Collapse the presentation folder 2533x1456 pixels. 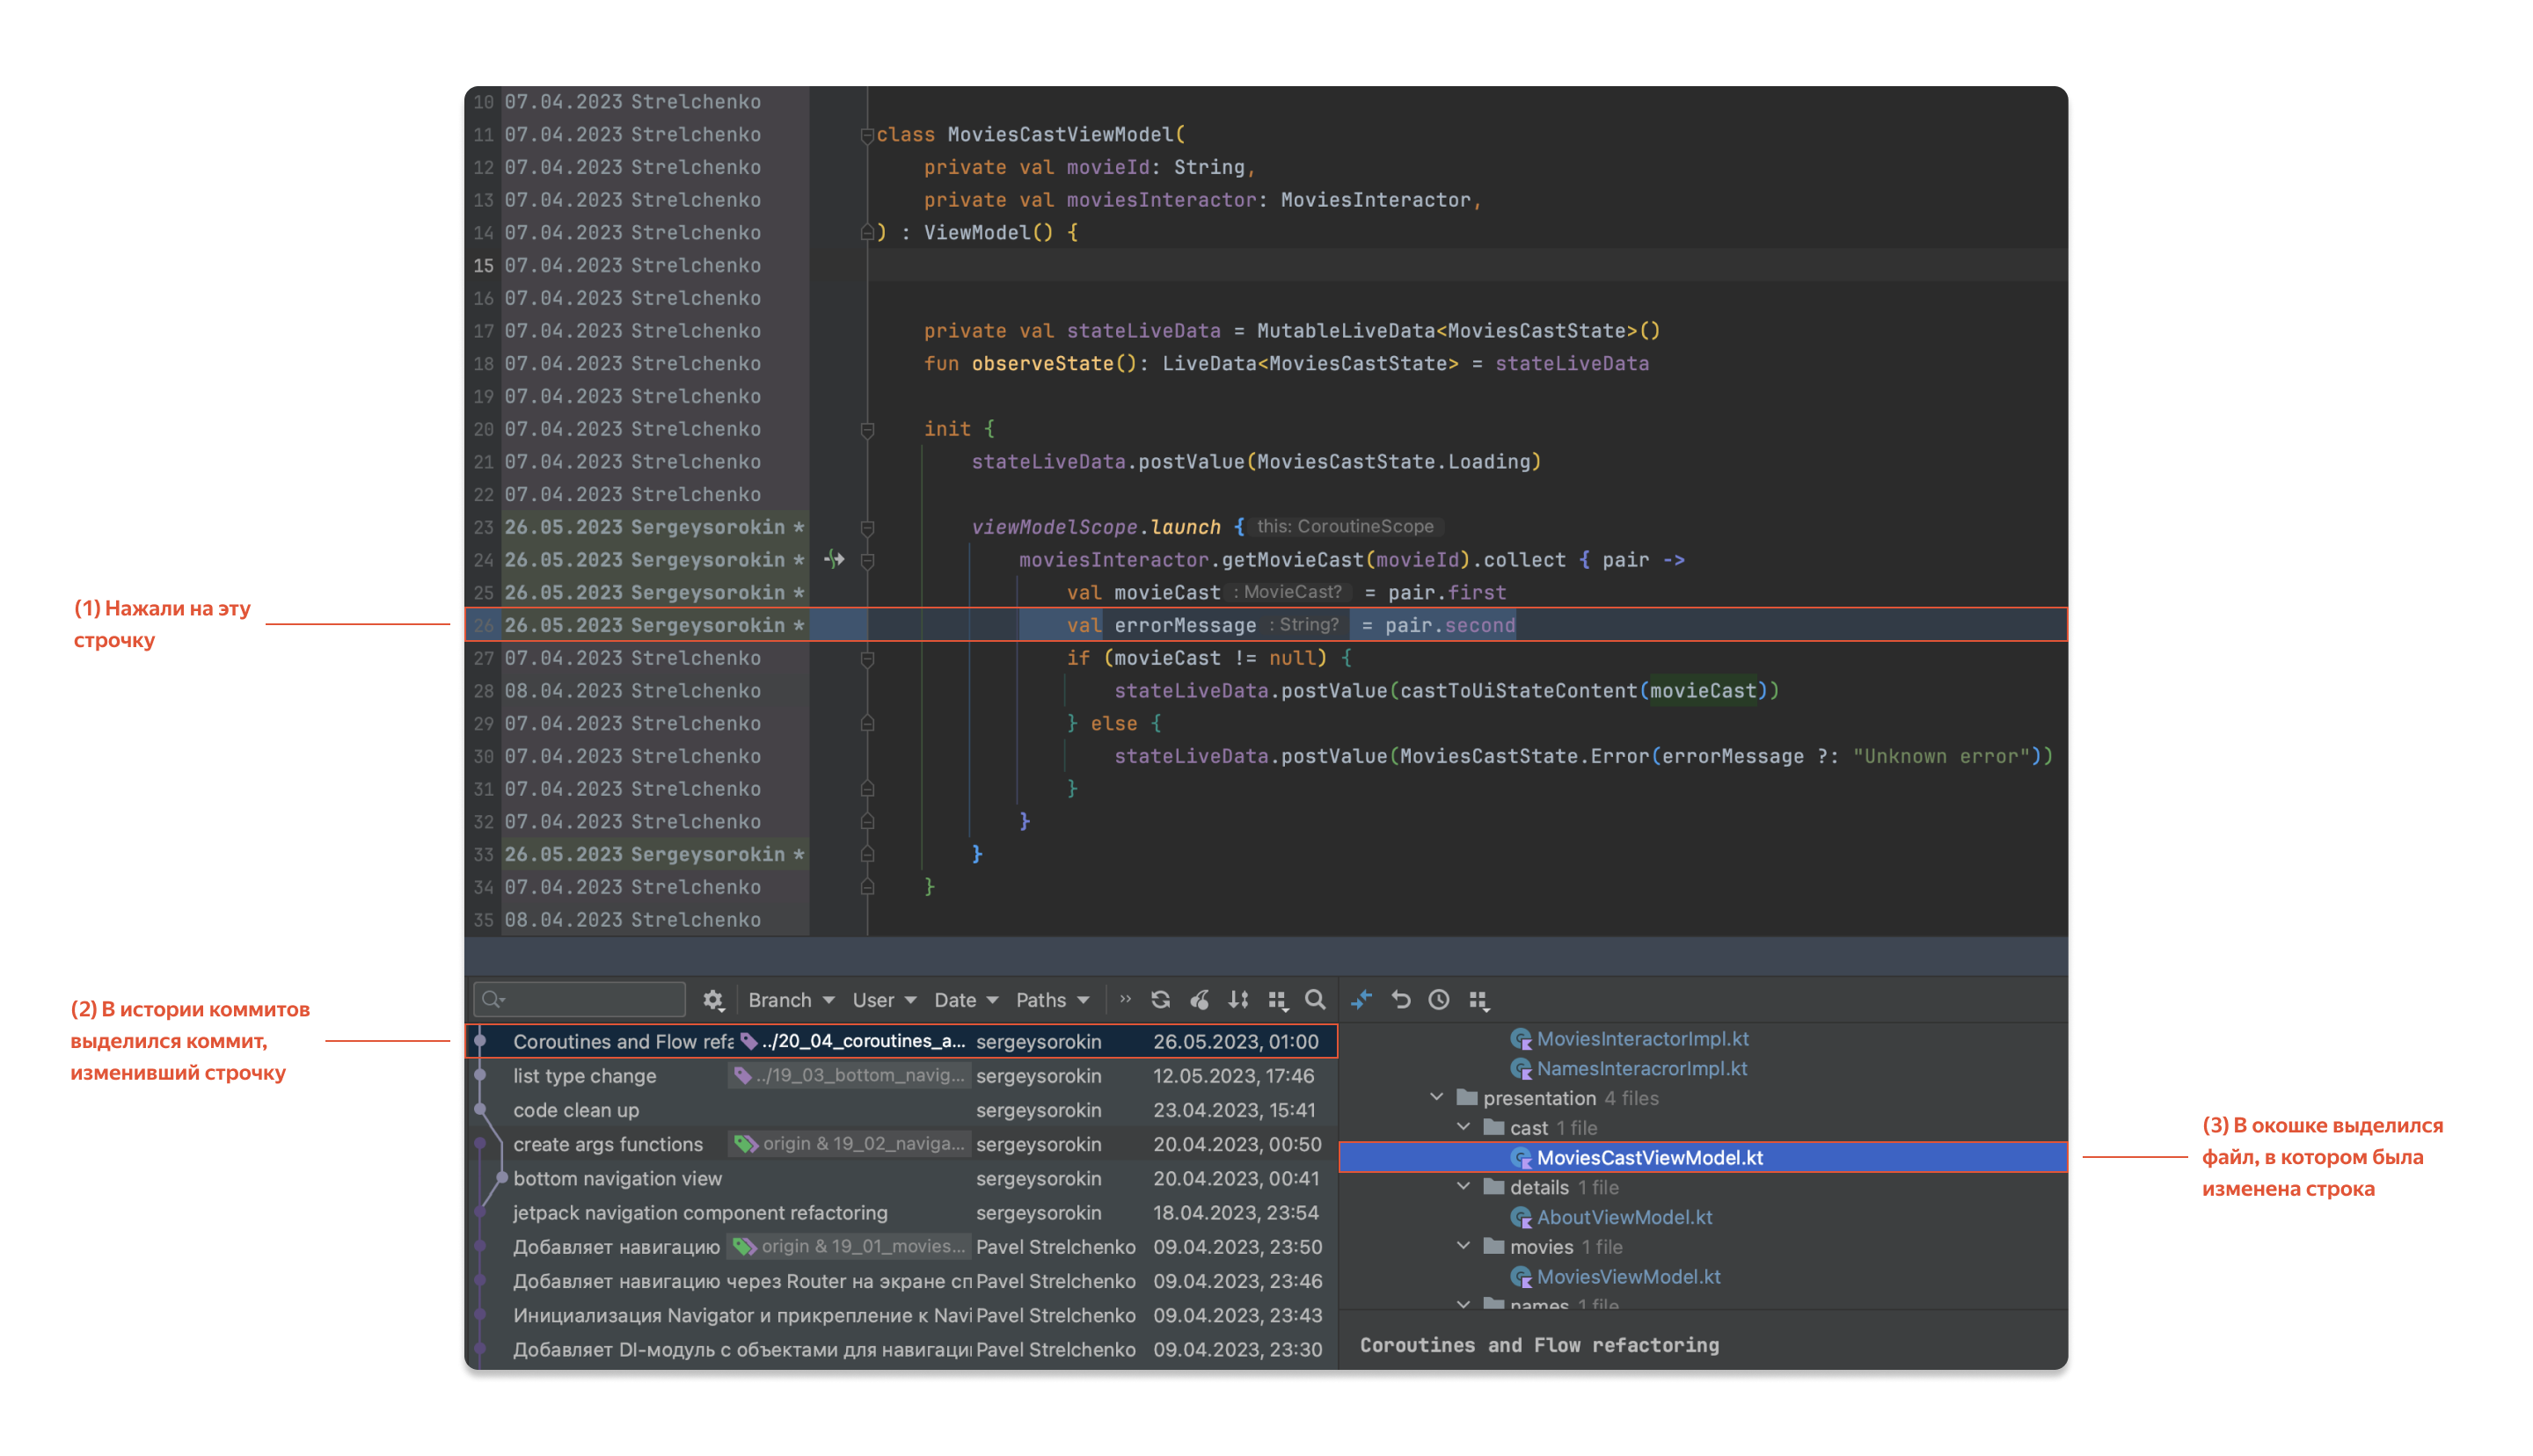point(1437,1097)
